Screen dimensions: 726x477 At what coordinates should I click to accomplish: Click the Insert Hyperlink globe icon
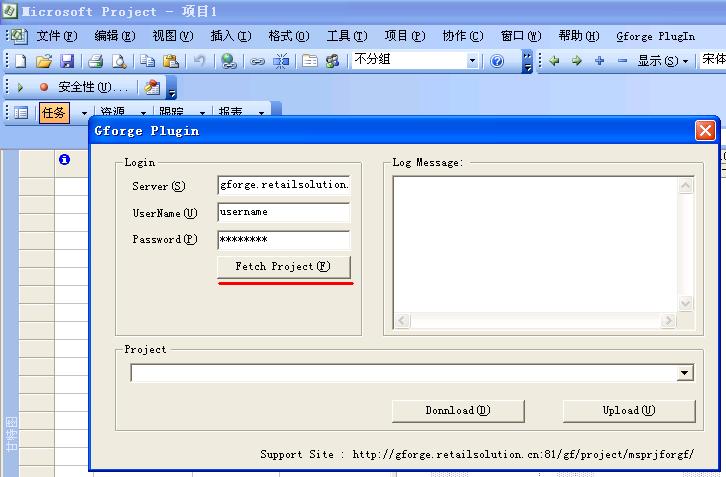[x=228, y=61]
